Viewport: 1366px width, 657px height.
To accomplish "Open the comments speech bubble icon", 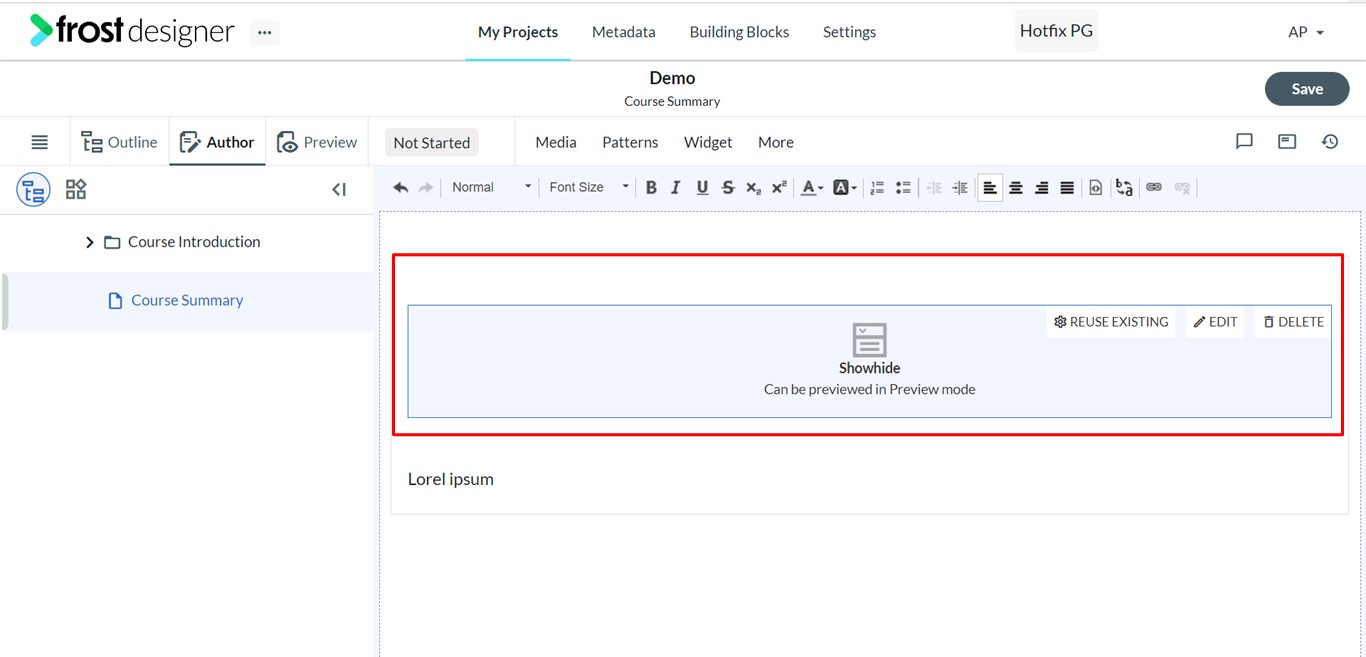I will [1244, 142].
